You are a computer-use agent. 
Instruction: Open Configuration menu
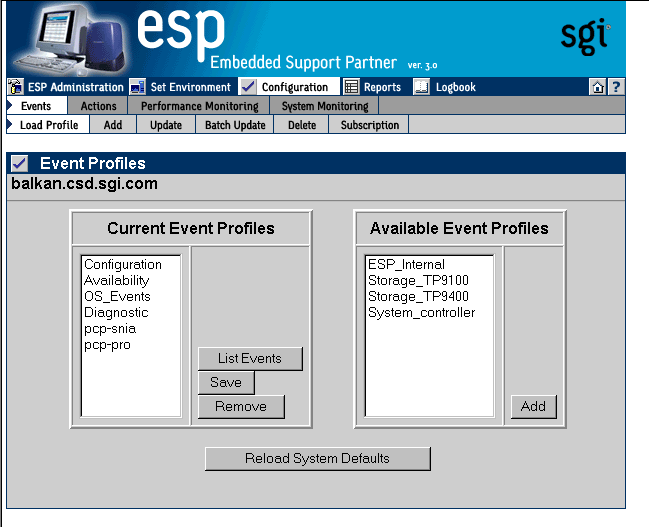click(295, 87)
